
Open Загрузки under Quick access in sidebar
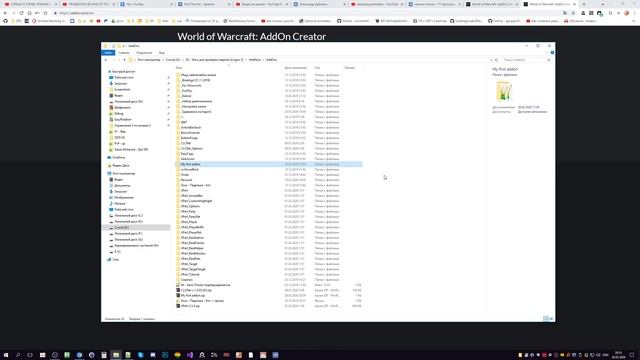[120, 83]
